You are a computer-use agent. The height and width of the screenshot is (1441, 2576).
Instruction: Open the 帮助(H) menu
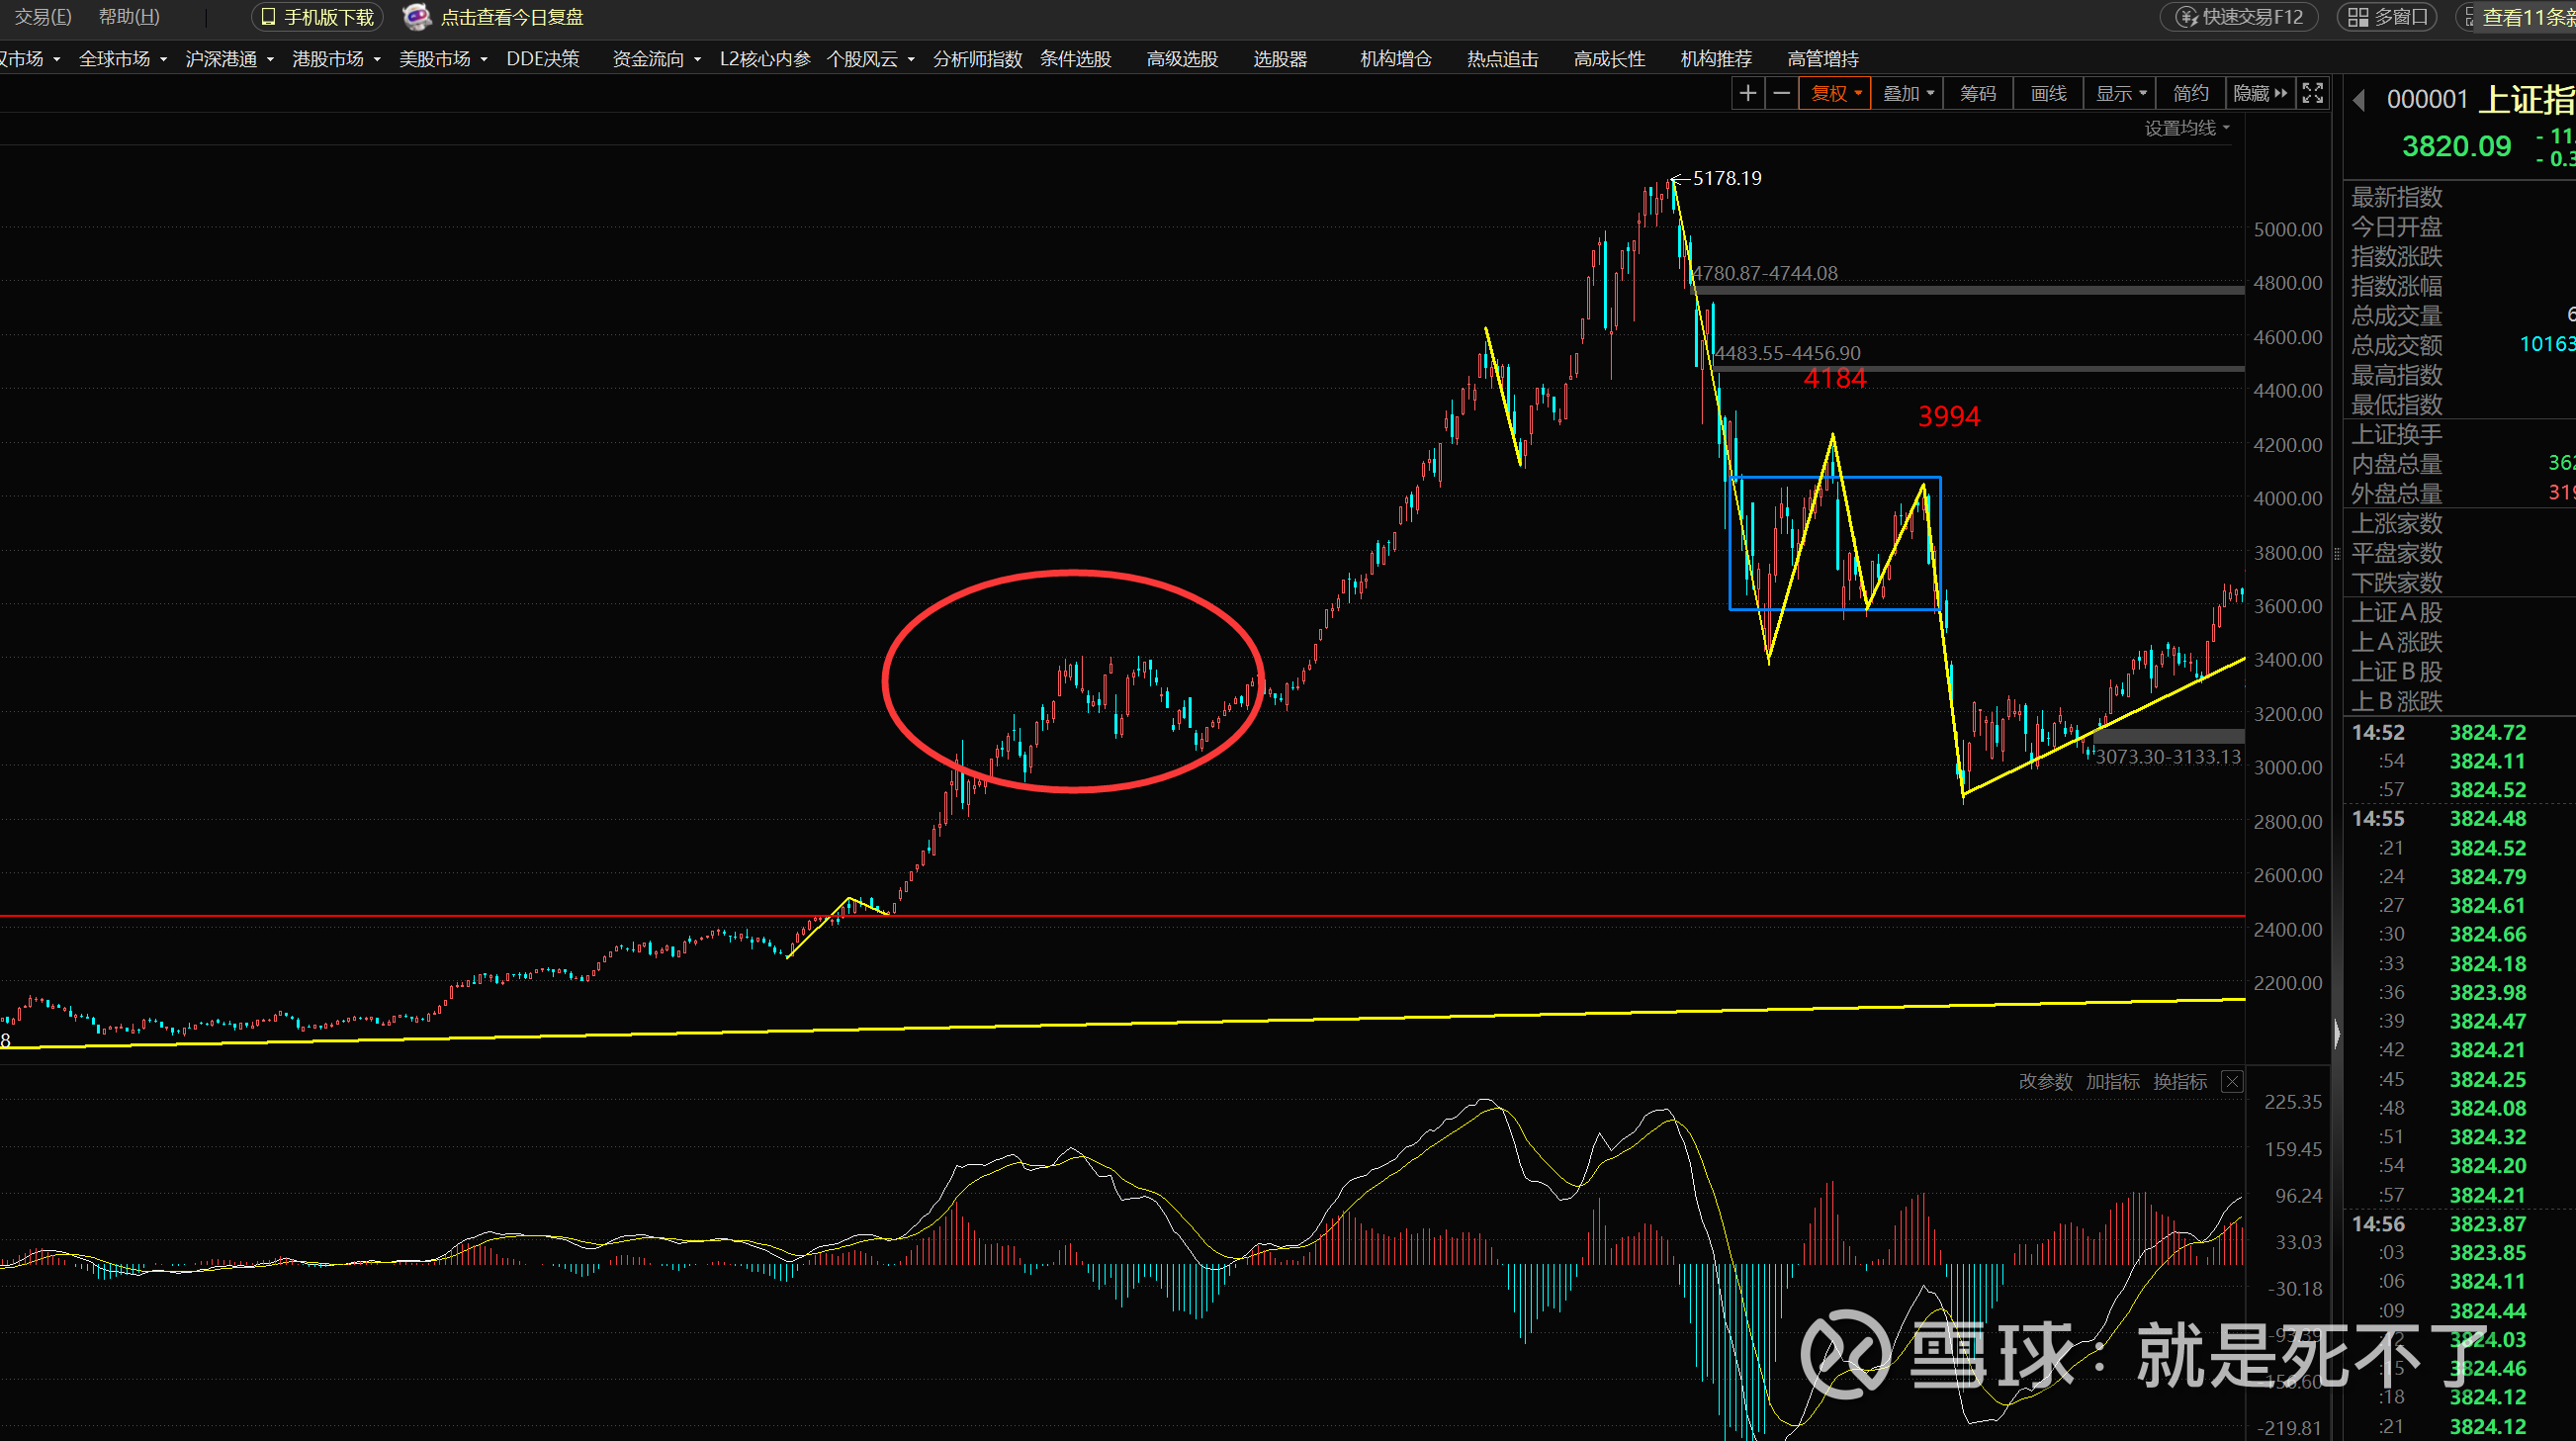tap(129, 17)
